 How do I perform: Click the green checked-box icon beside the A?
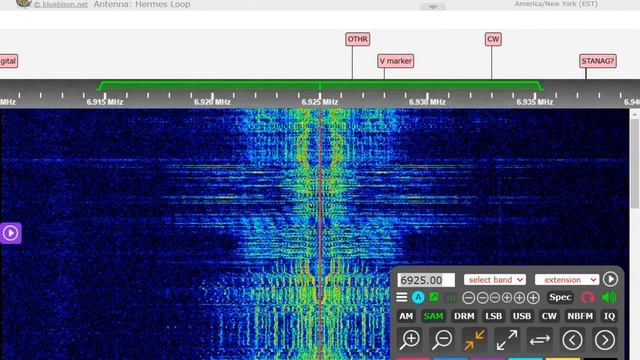(x=434, y=297)
